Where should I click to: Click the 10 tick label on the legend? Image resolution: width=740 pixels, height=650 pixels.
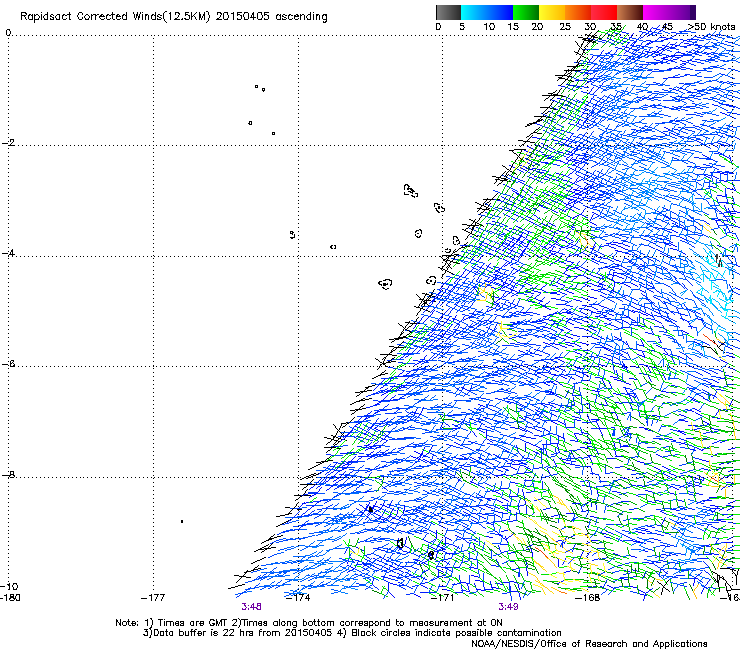[x=489, y=27]
